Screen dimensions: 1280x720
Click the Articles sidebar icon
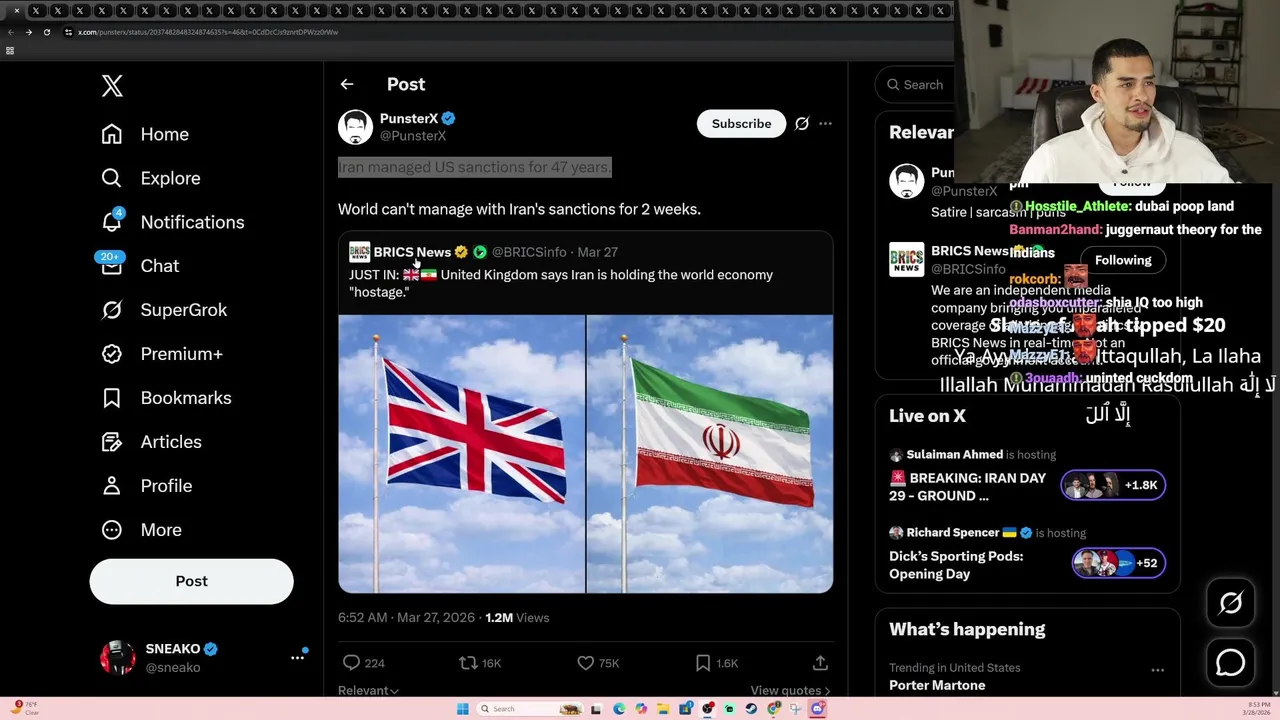coord(111,442)
